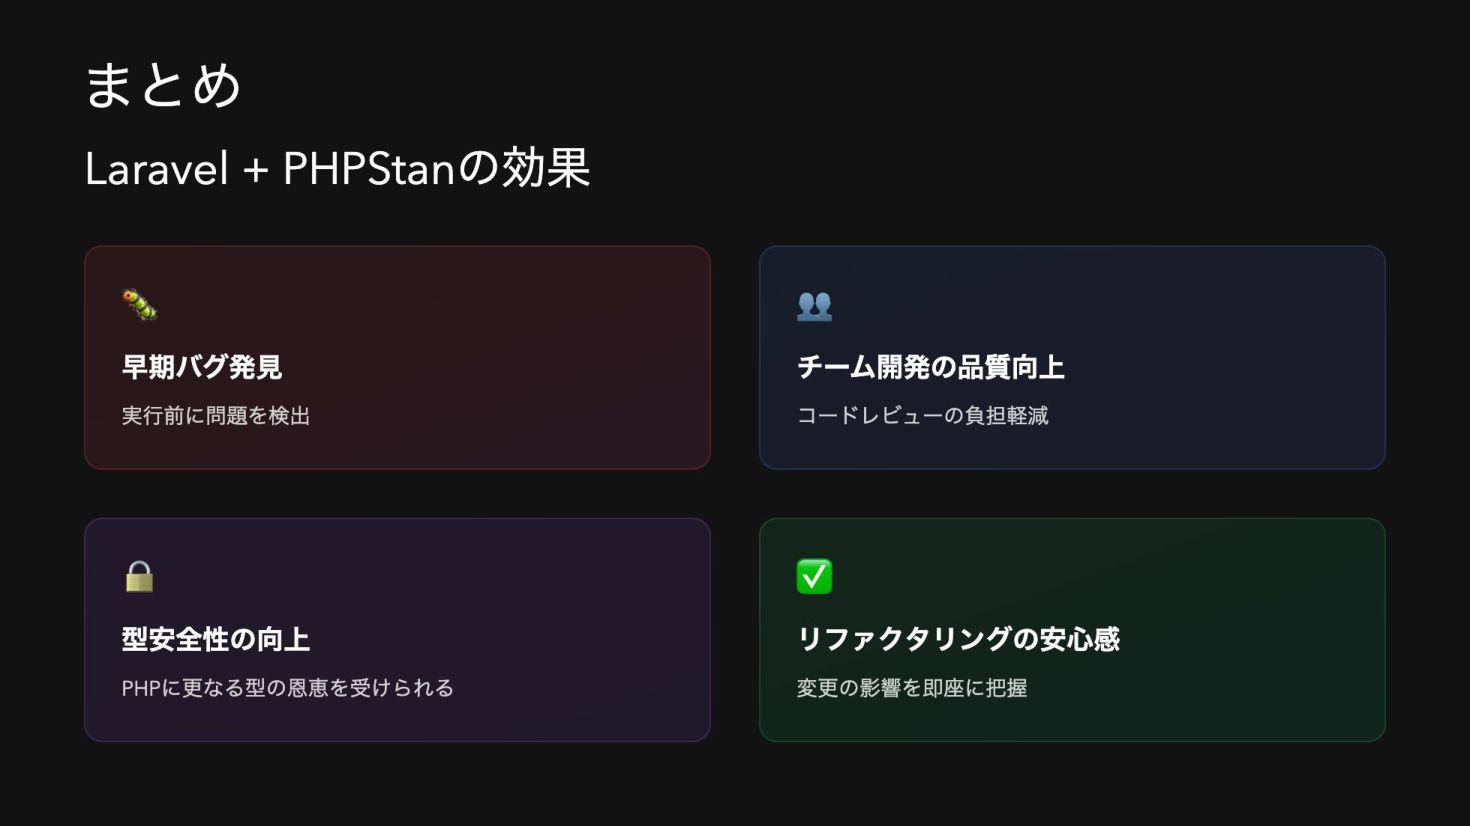Select the 早期バグ発見 heading

202,367
